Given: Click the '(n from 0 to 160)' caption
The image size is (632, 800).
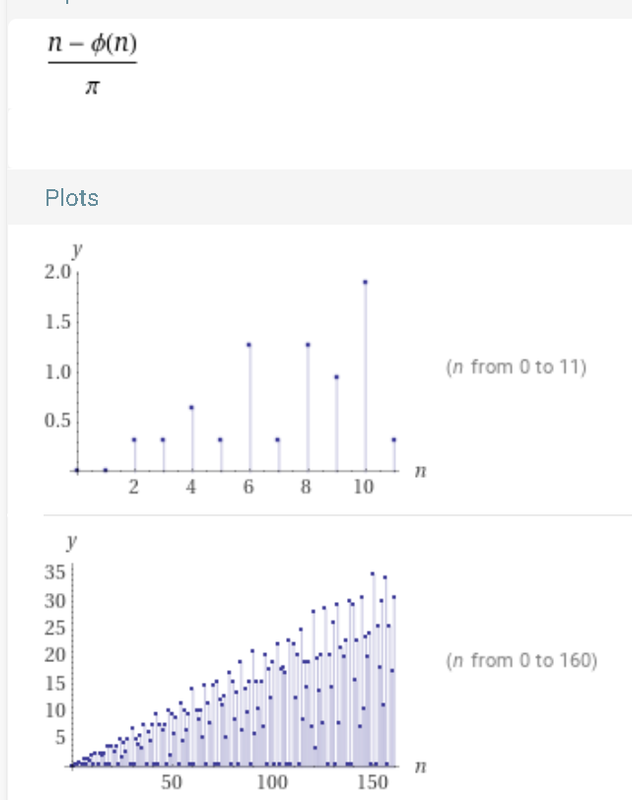Looking at the screenshot, I should (521, 660).
